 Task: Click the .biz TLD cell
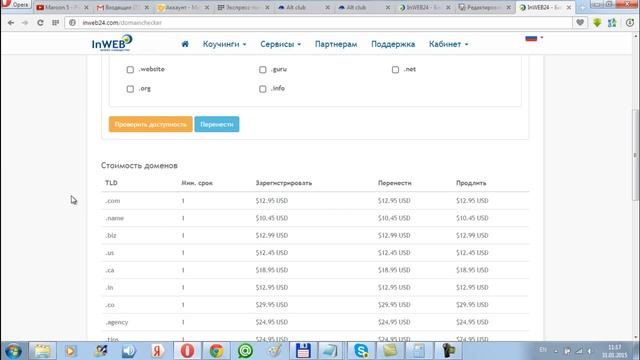click(x=111, y=236)
